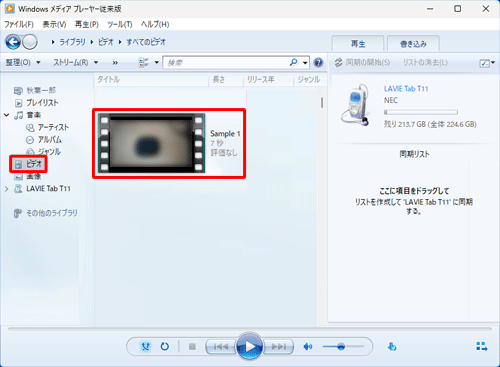This screenshot has width=500, height=367.
Task: Open the ファイル(F) menu
Action: click(19, 24)
